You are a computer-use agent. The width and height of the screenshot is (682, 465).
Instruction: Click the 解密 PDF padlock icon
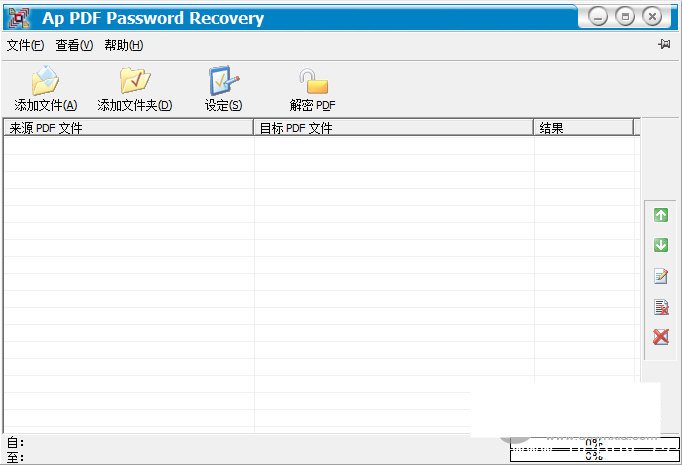point(312,82)
